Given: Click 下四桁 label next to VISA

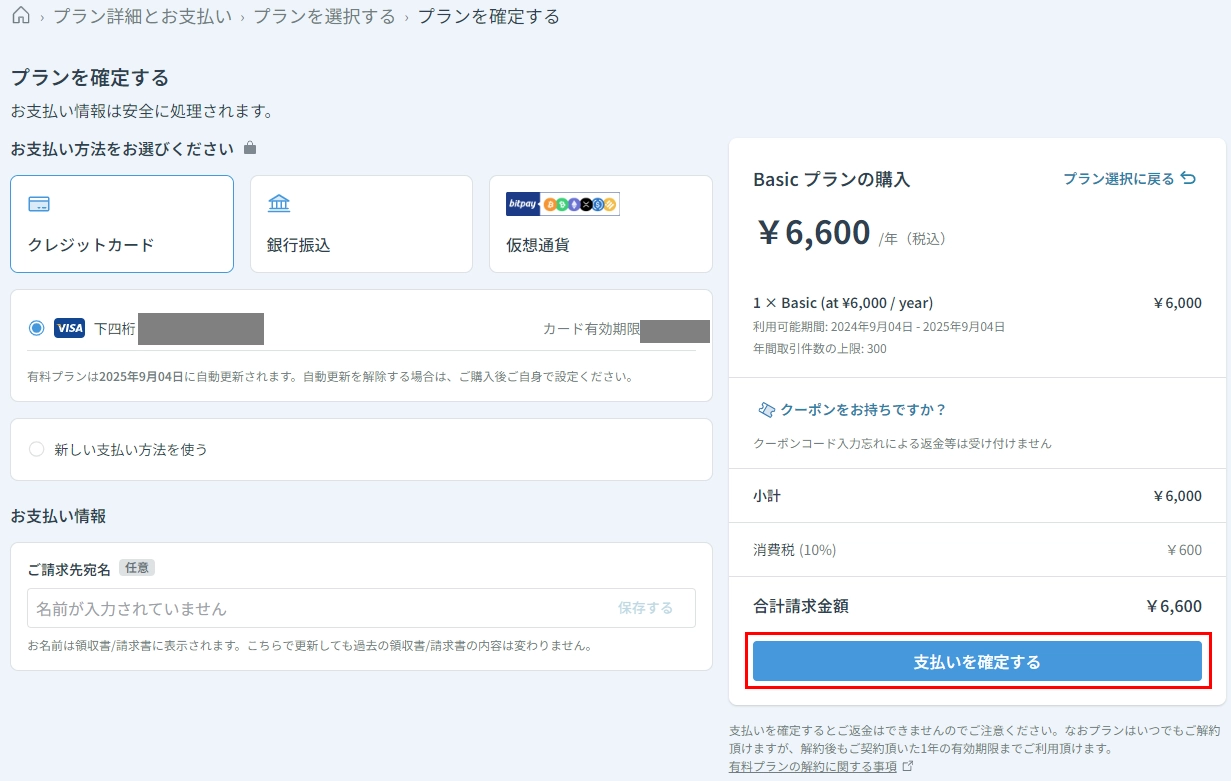Looking at the screenshot, I should tap(115, 328).
